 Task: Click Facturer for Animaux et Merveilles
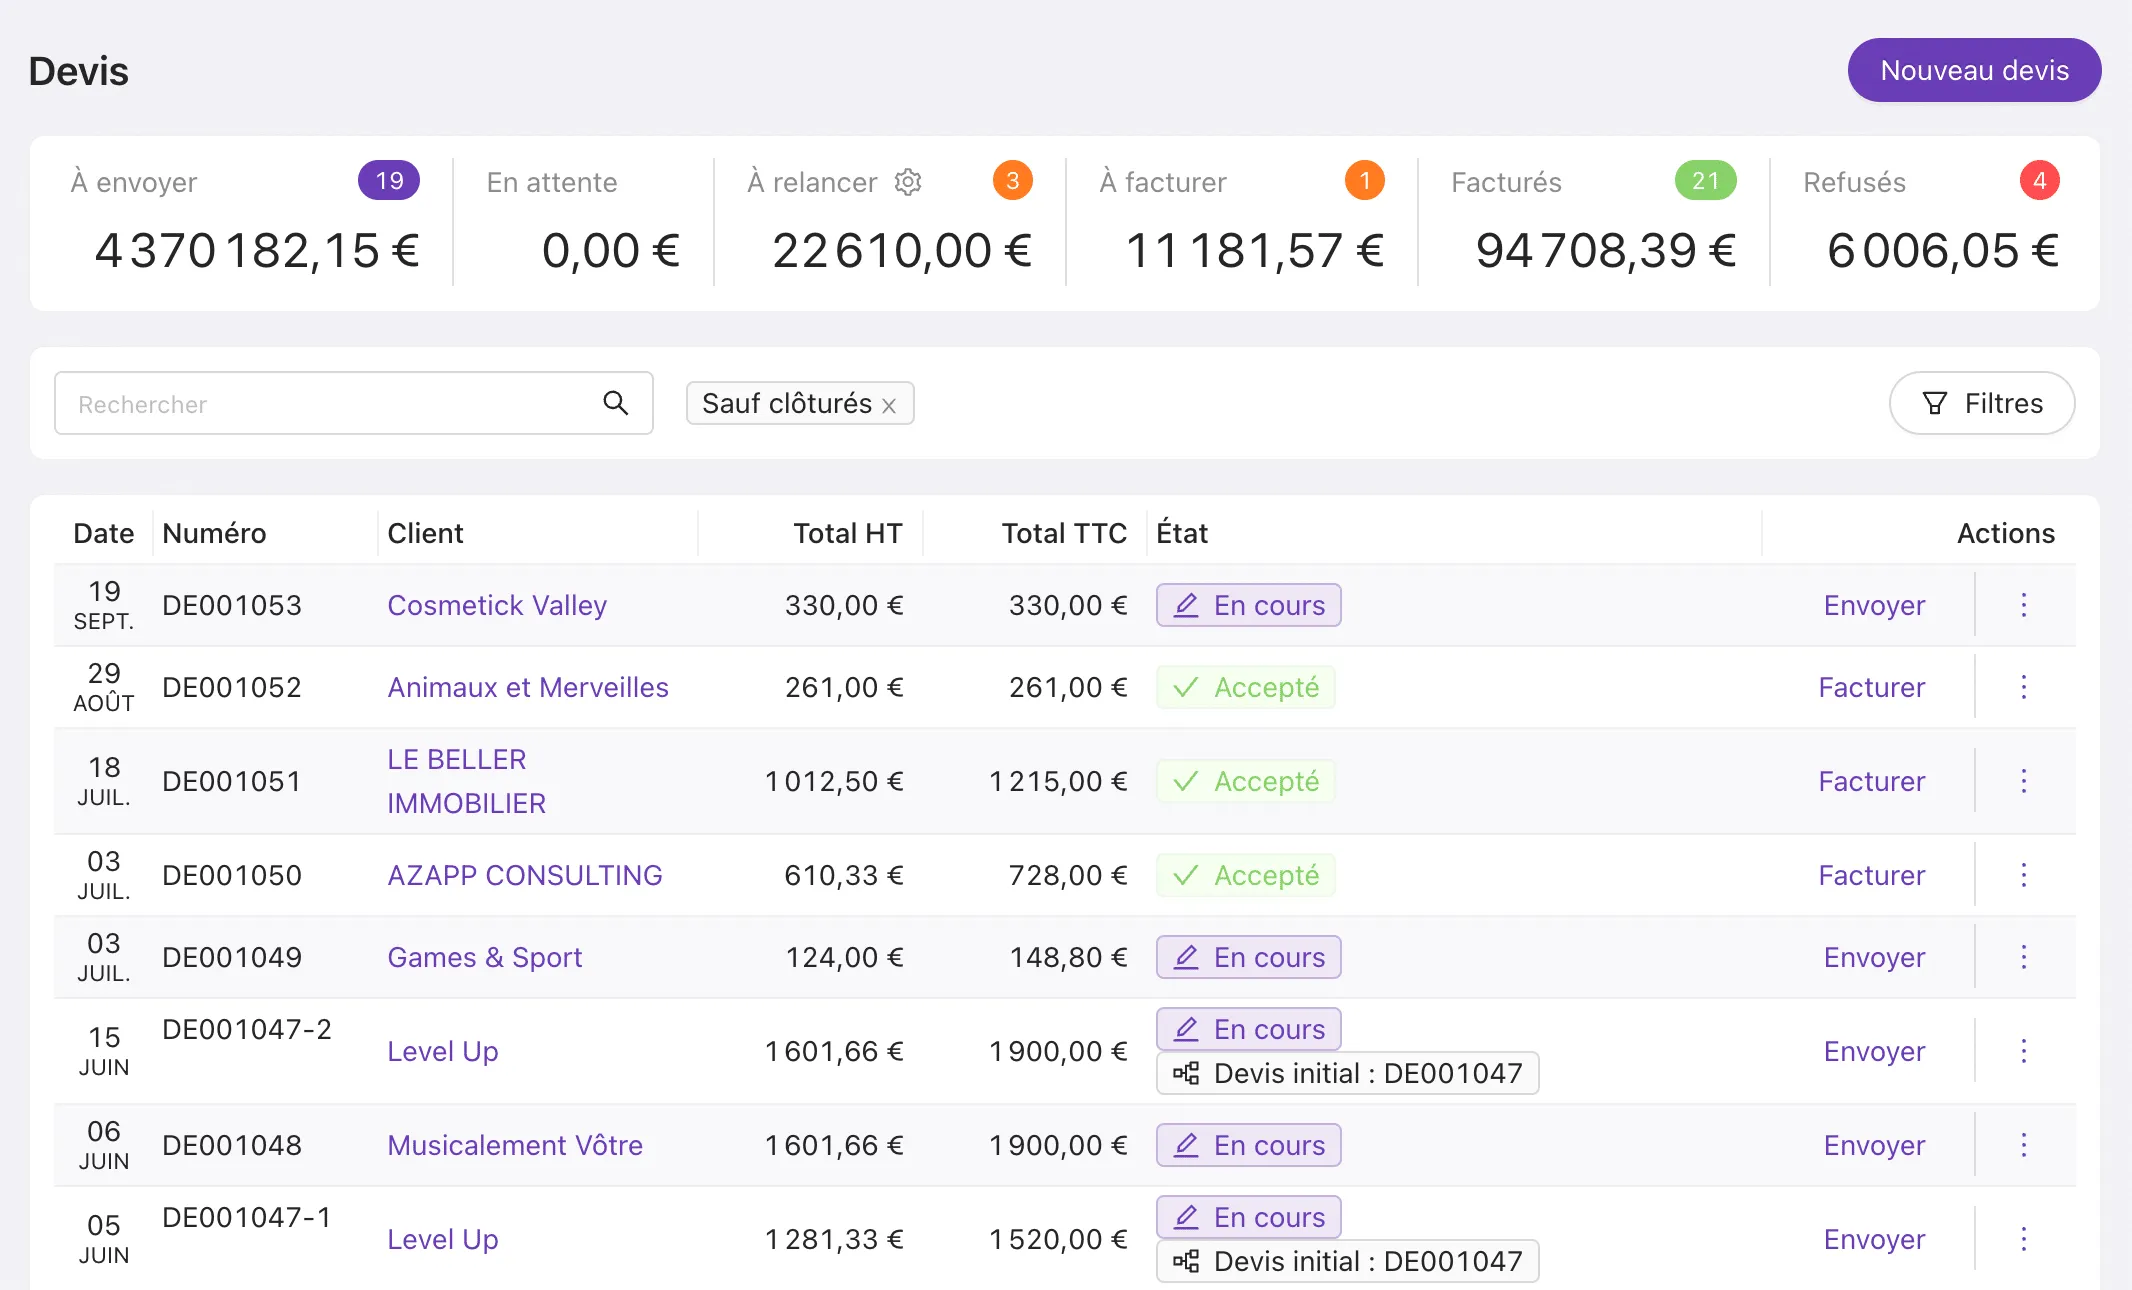(1871, 687)
